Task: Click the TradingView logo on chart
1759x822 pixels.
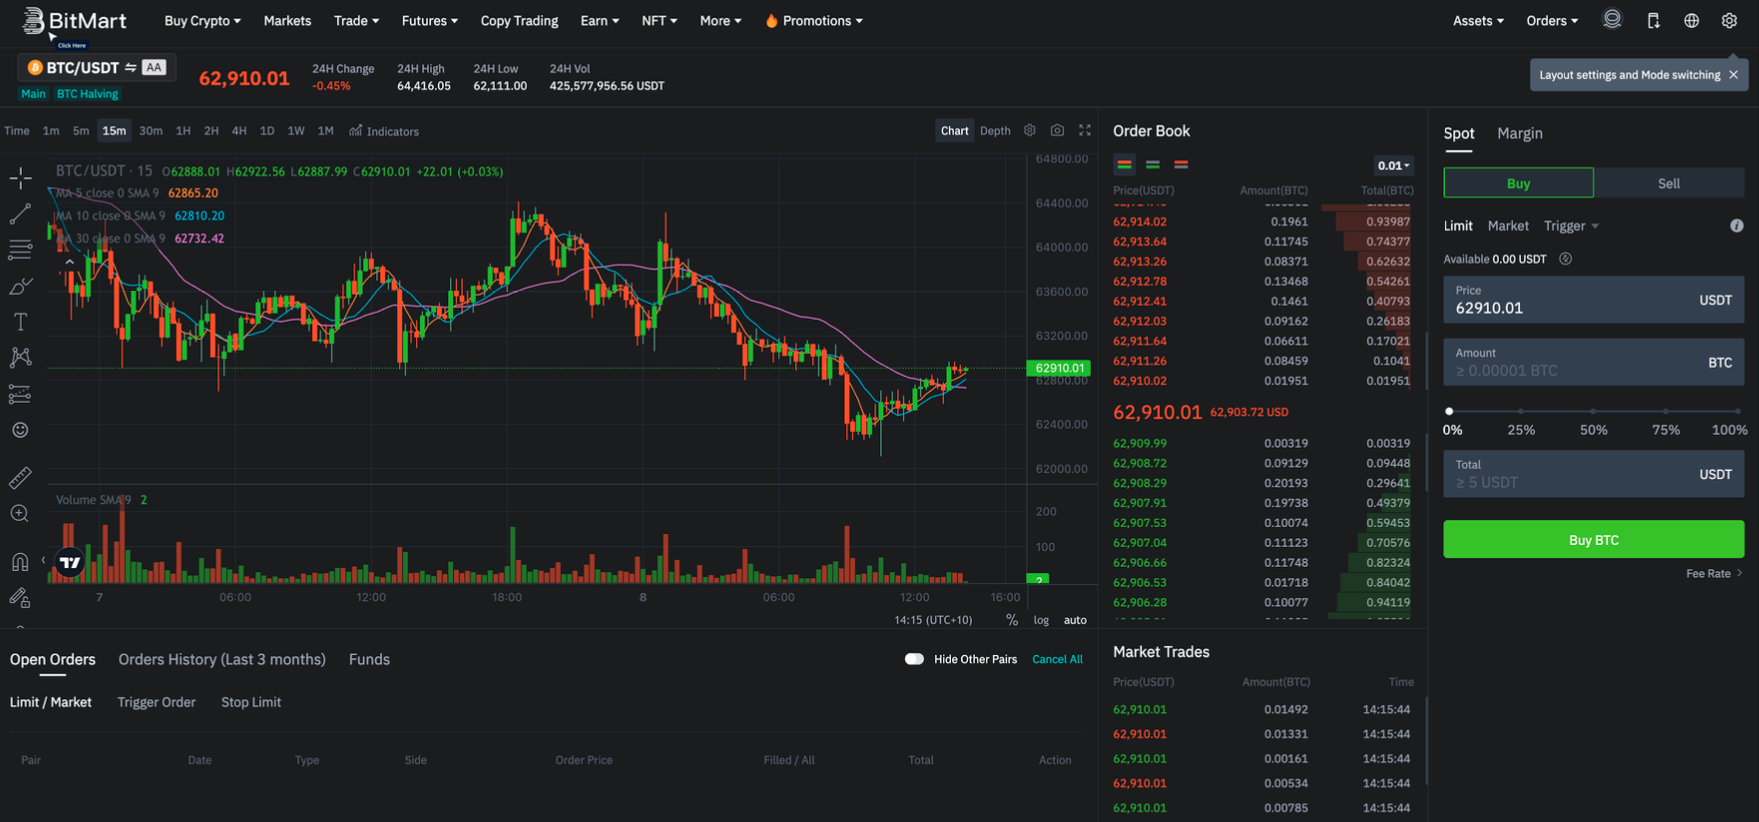Action: pyautogui.click(x=69, y=563)
